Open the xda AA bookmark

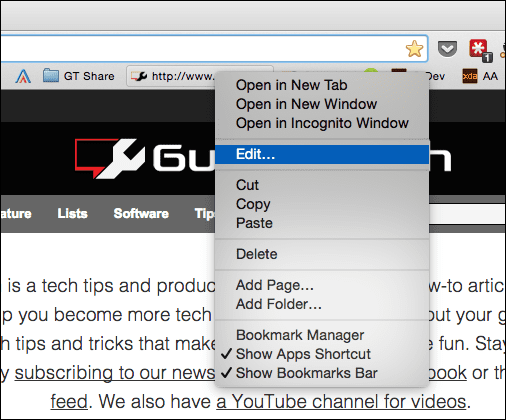click(480, 76)
